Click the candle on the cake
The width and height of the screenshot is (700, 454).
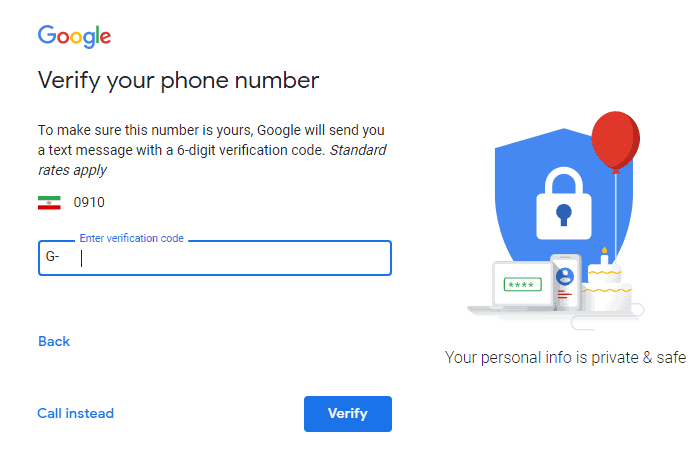[604, 254]
